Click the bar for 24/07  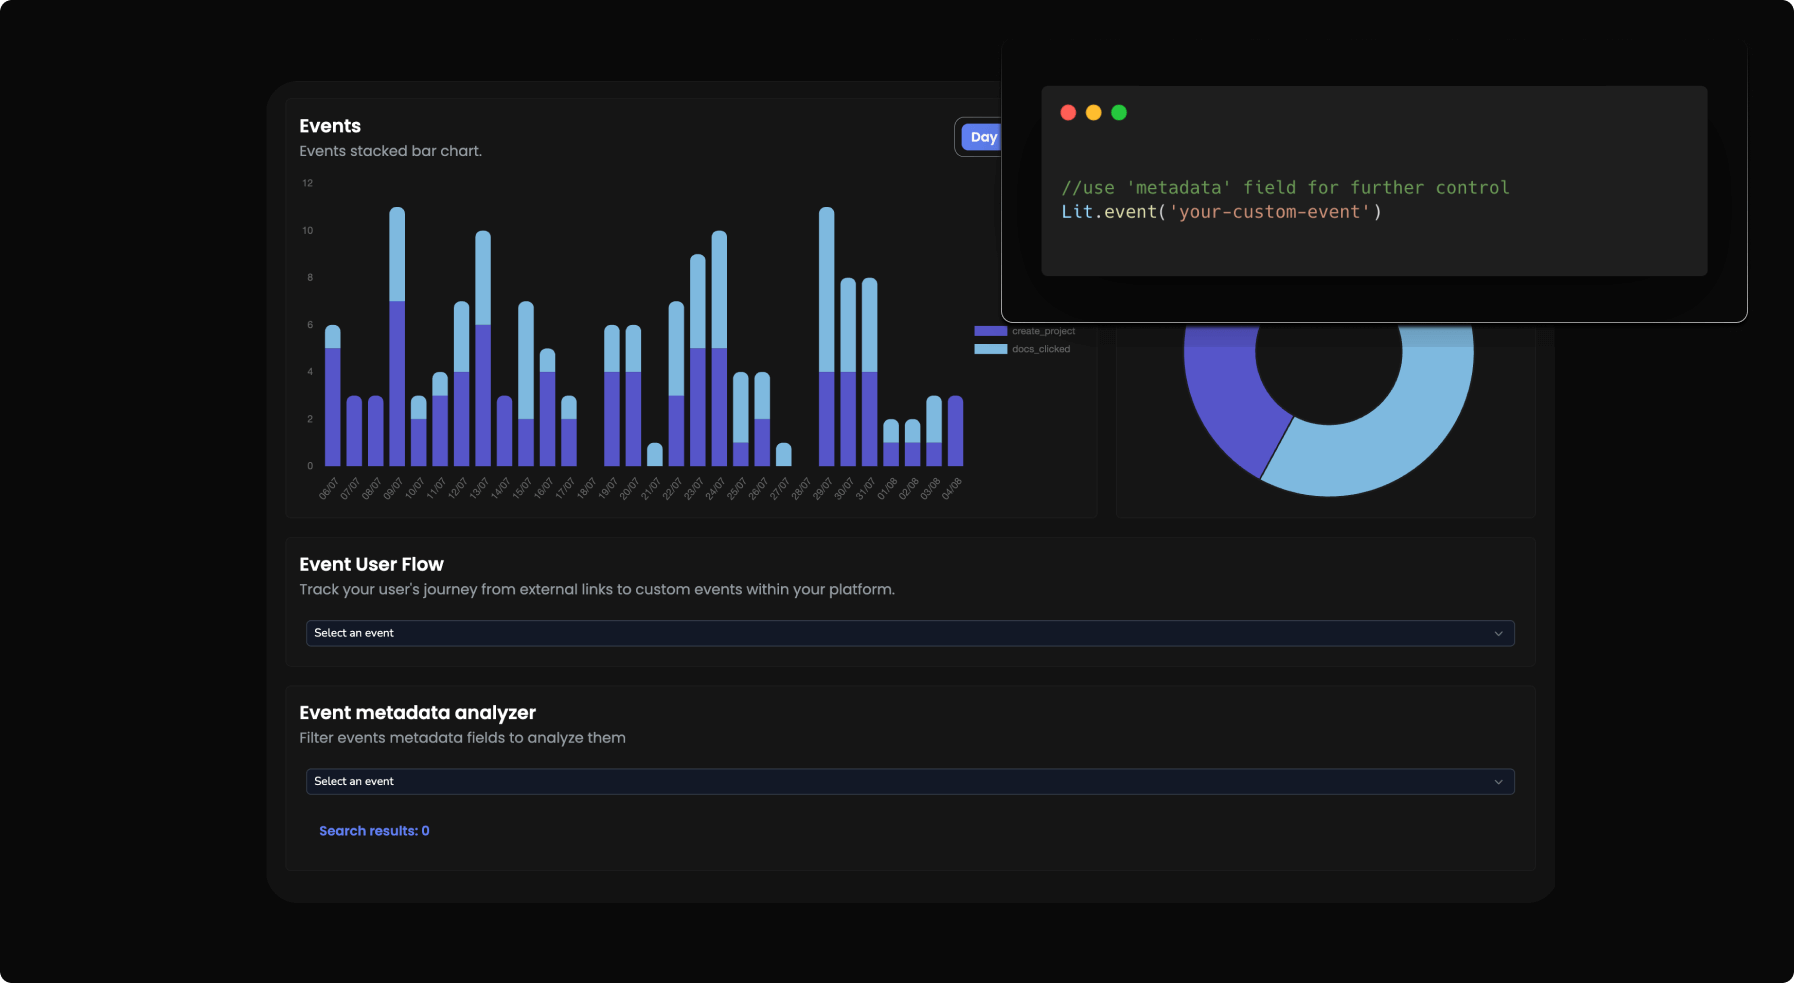tap(719, 349)
